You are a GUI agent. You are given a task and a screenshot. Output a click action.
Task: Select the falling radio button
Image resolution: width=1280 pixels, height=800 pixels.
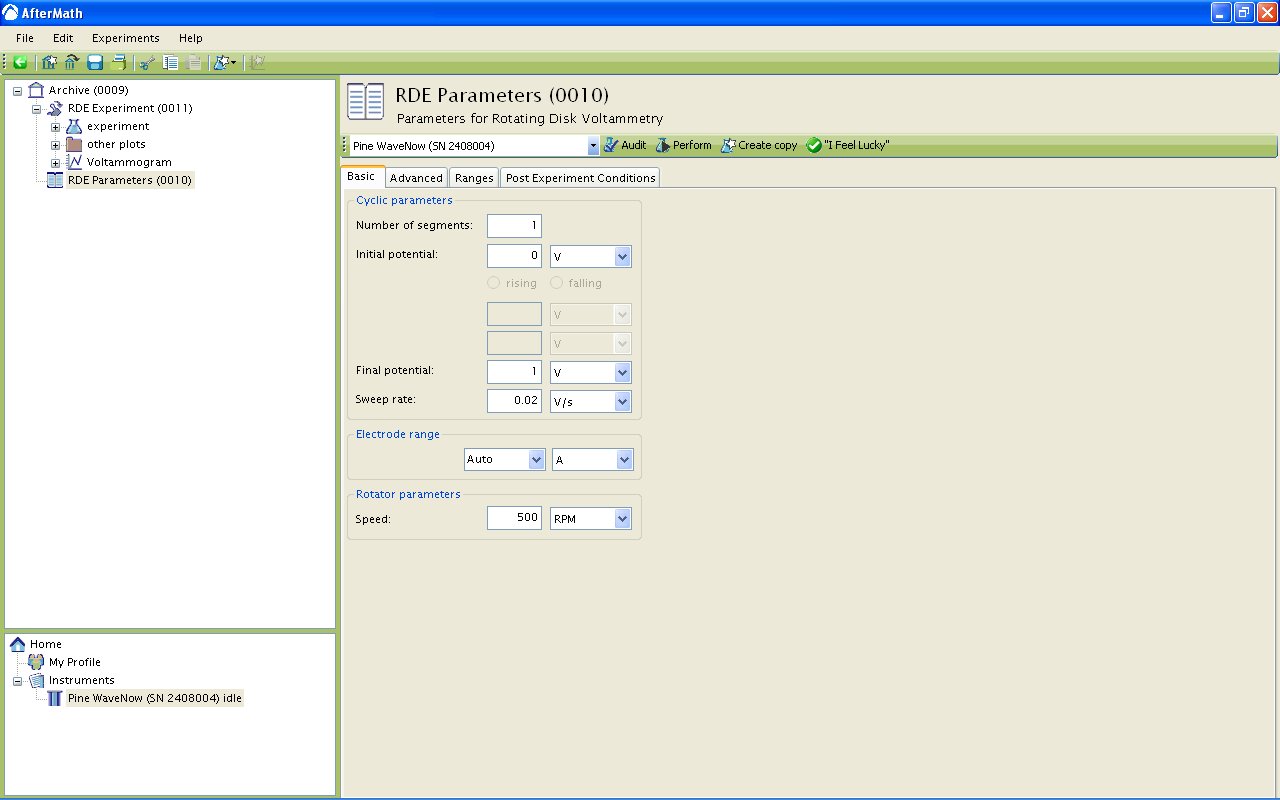tap(556, 283)
